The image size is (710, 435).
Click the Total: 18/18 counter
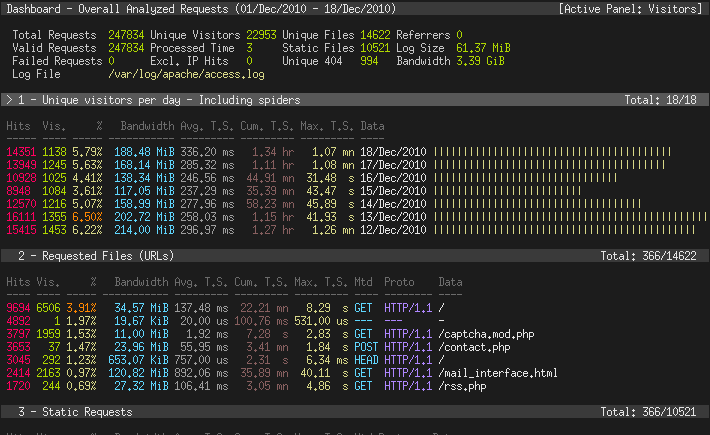pyautogui.click(x=661, y=100)
